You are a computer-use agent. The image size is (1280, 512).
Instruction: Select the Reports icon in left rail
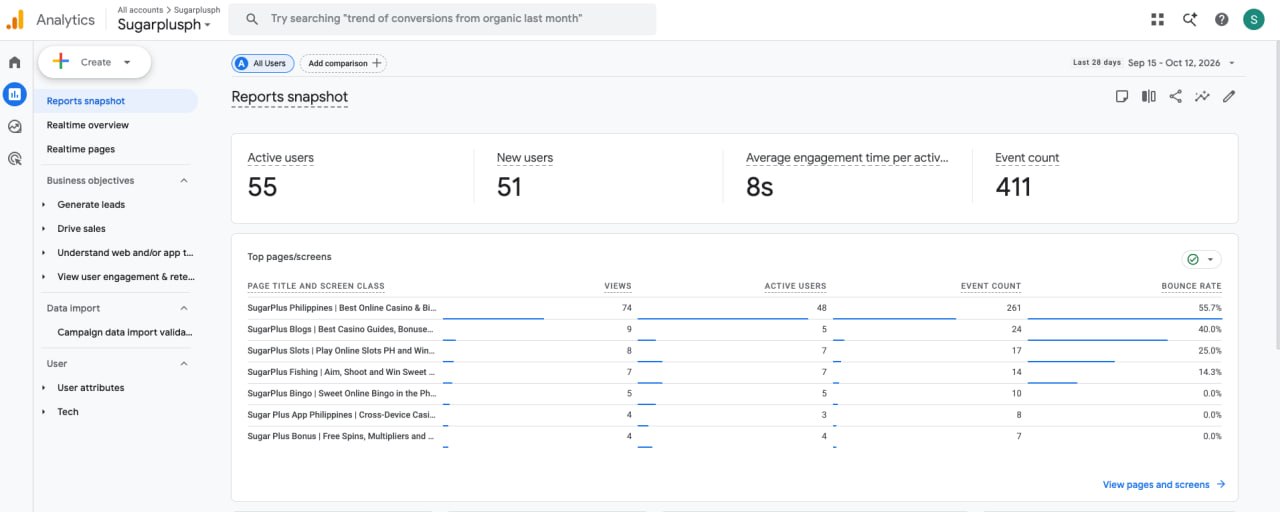(x=14, y=94)
